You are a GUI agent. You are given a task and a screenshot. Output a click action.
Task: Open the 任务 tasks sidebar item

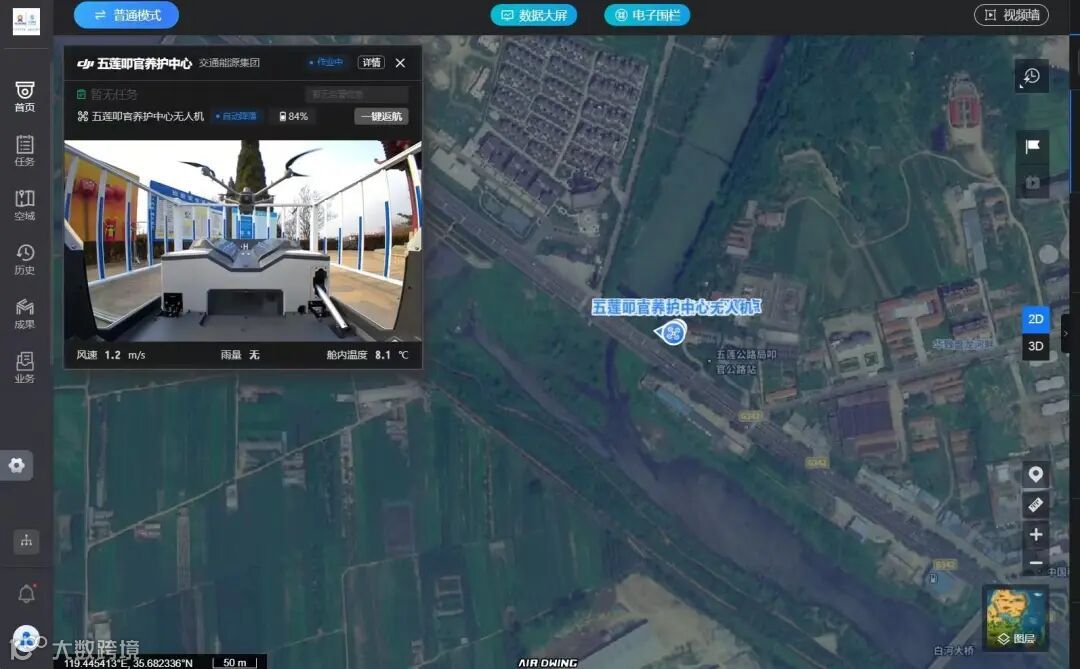25,151
